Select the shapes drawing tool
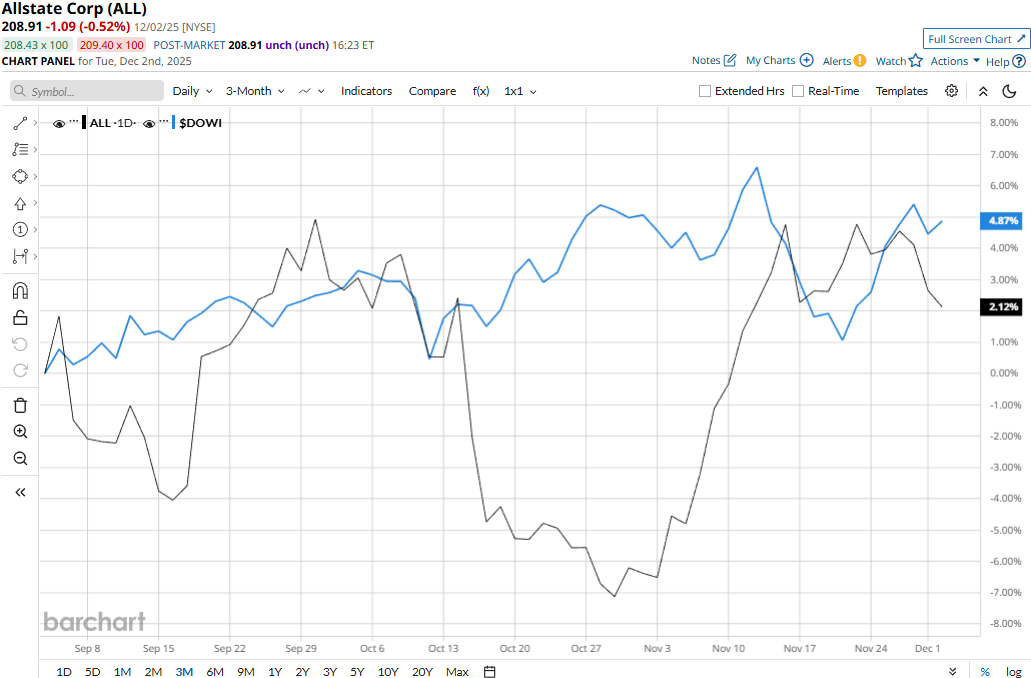1031x678 pixels. pyautogui.click(x=20, y=176)
